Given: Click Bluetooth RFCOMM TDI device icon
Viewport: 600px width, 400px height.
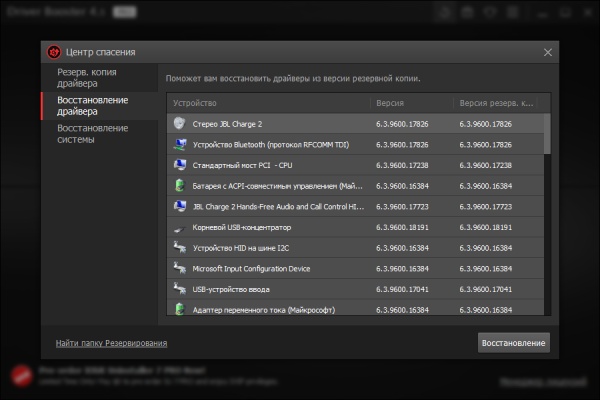Looking at the screenshot, I should point(179,144).
